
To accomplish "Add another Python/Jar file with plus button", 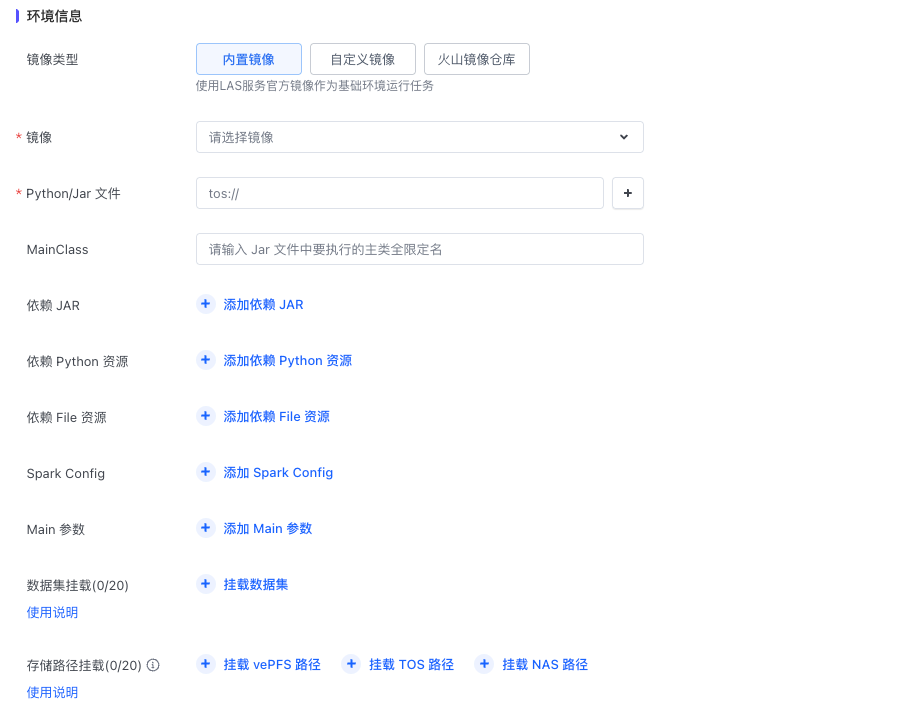I will (x=627, y=193).
